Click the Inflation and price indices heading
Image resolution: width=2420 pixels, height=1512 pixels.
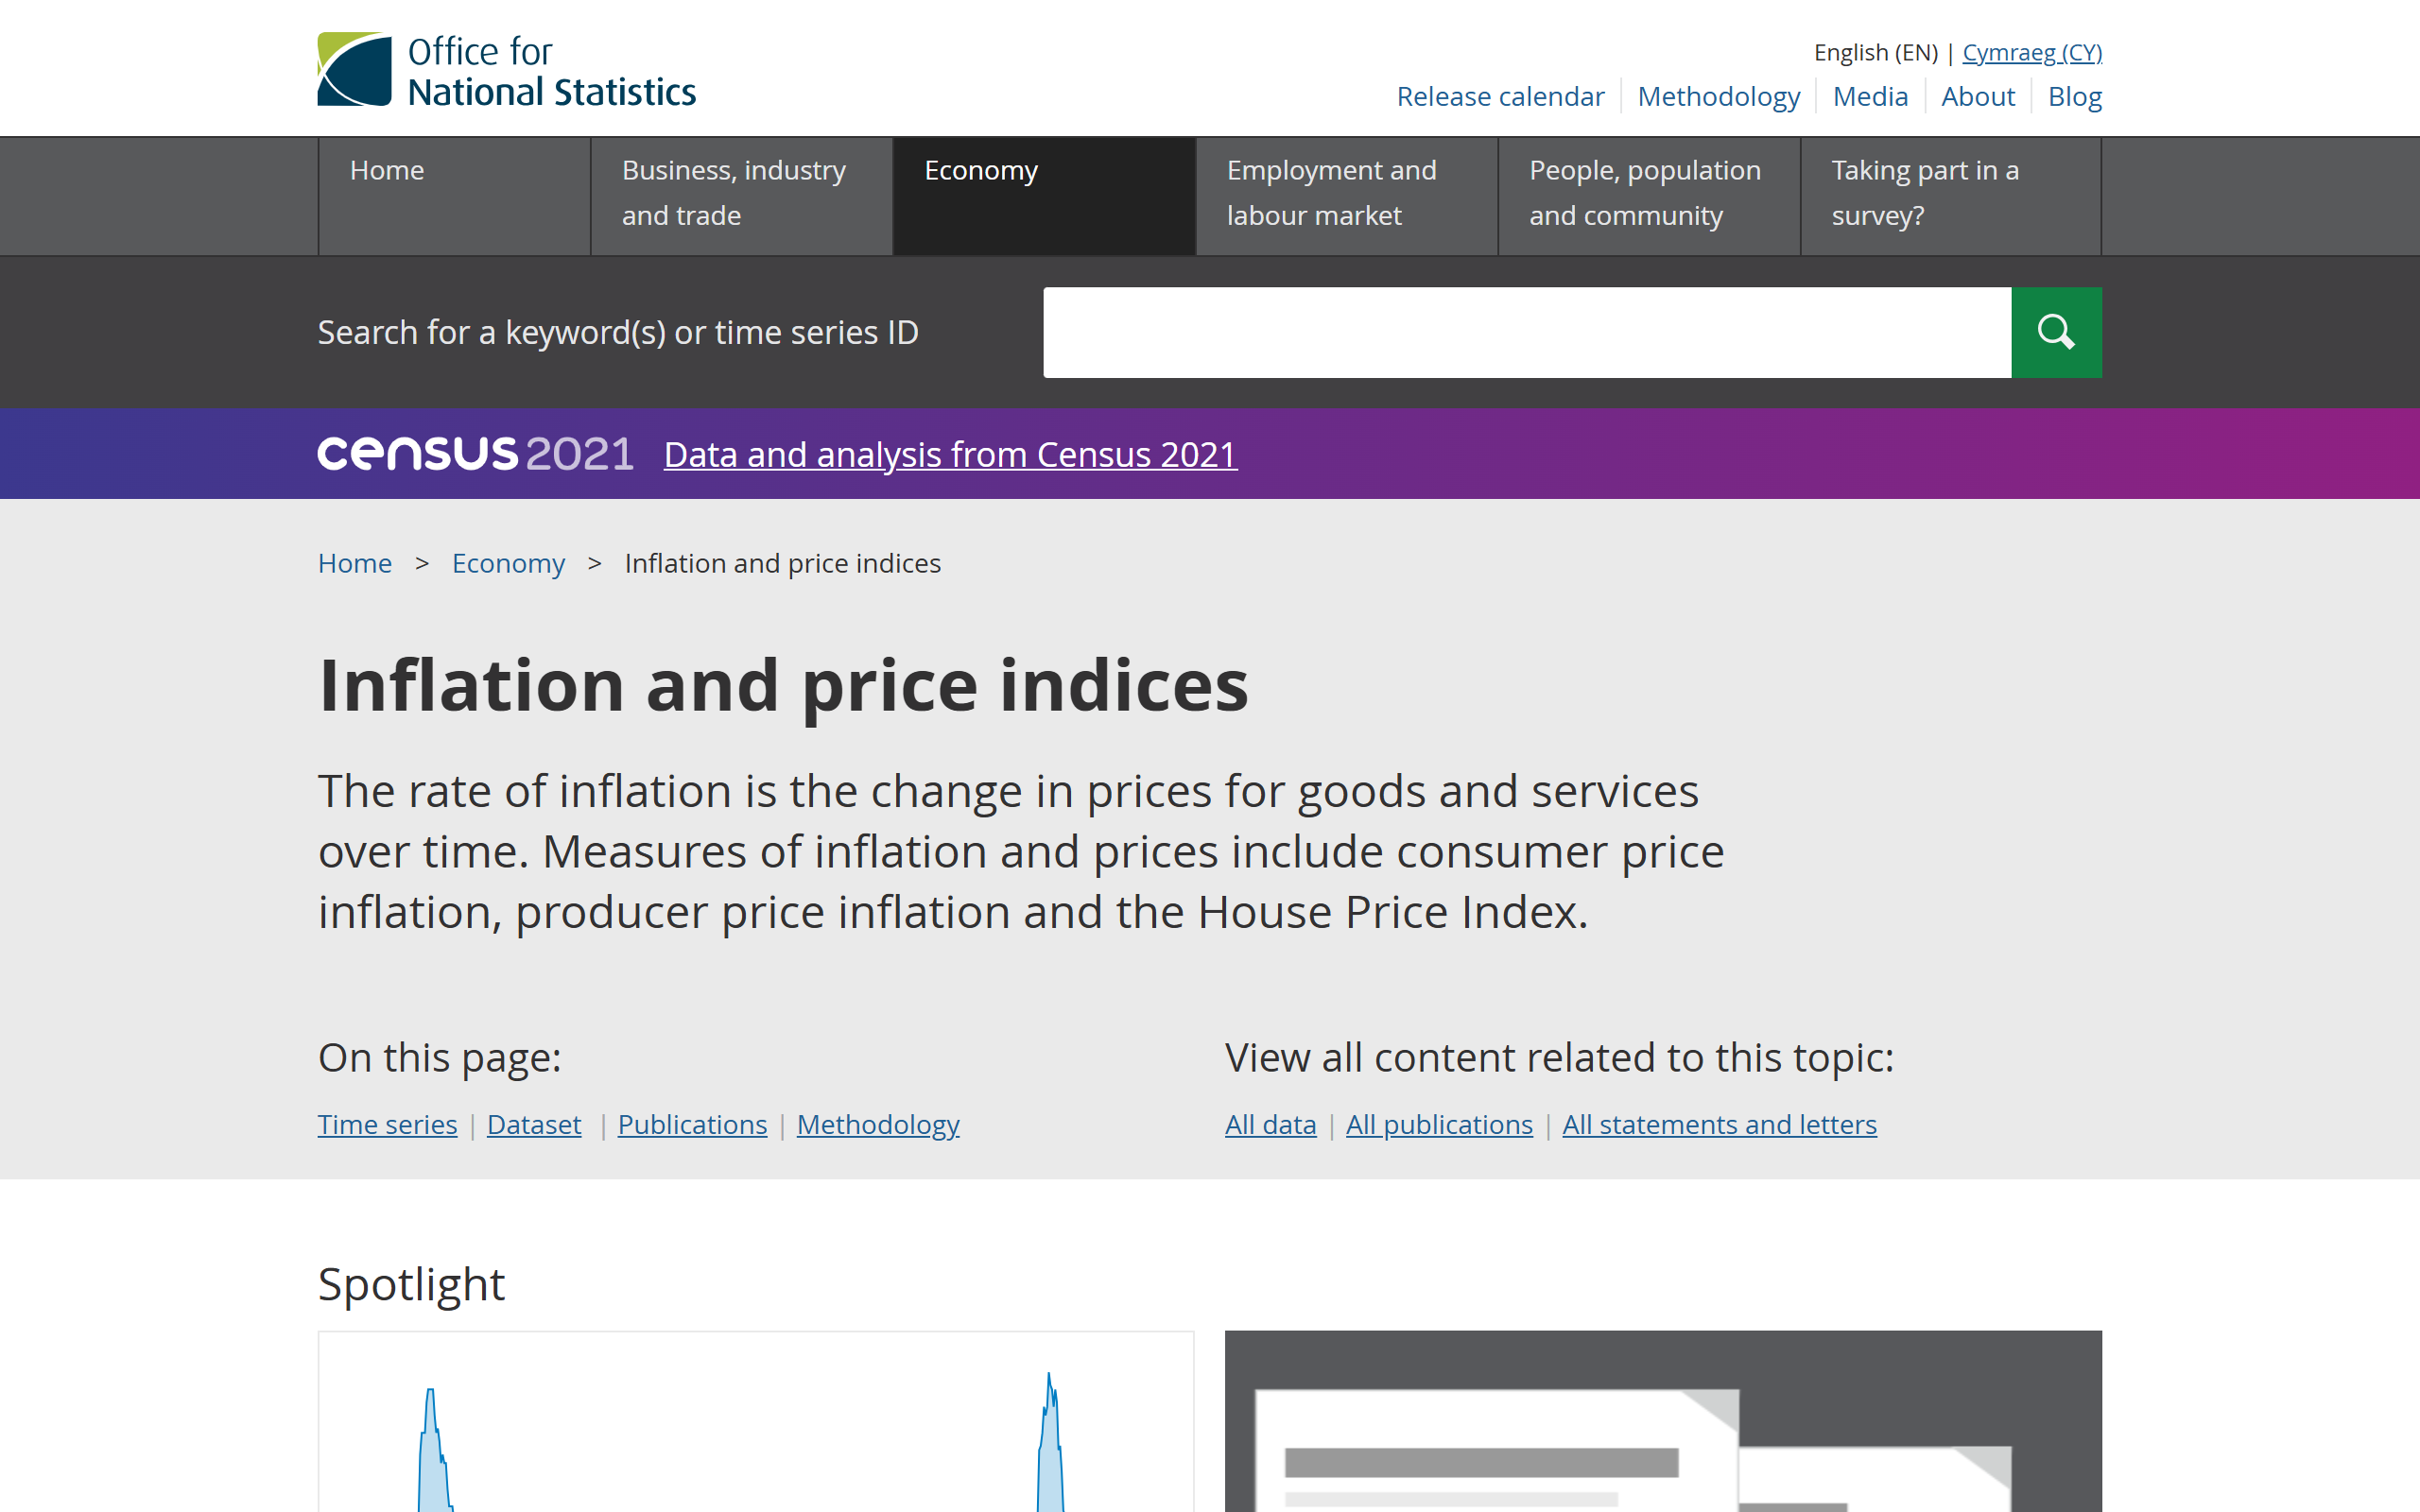[783, 686]
